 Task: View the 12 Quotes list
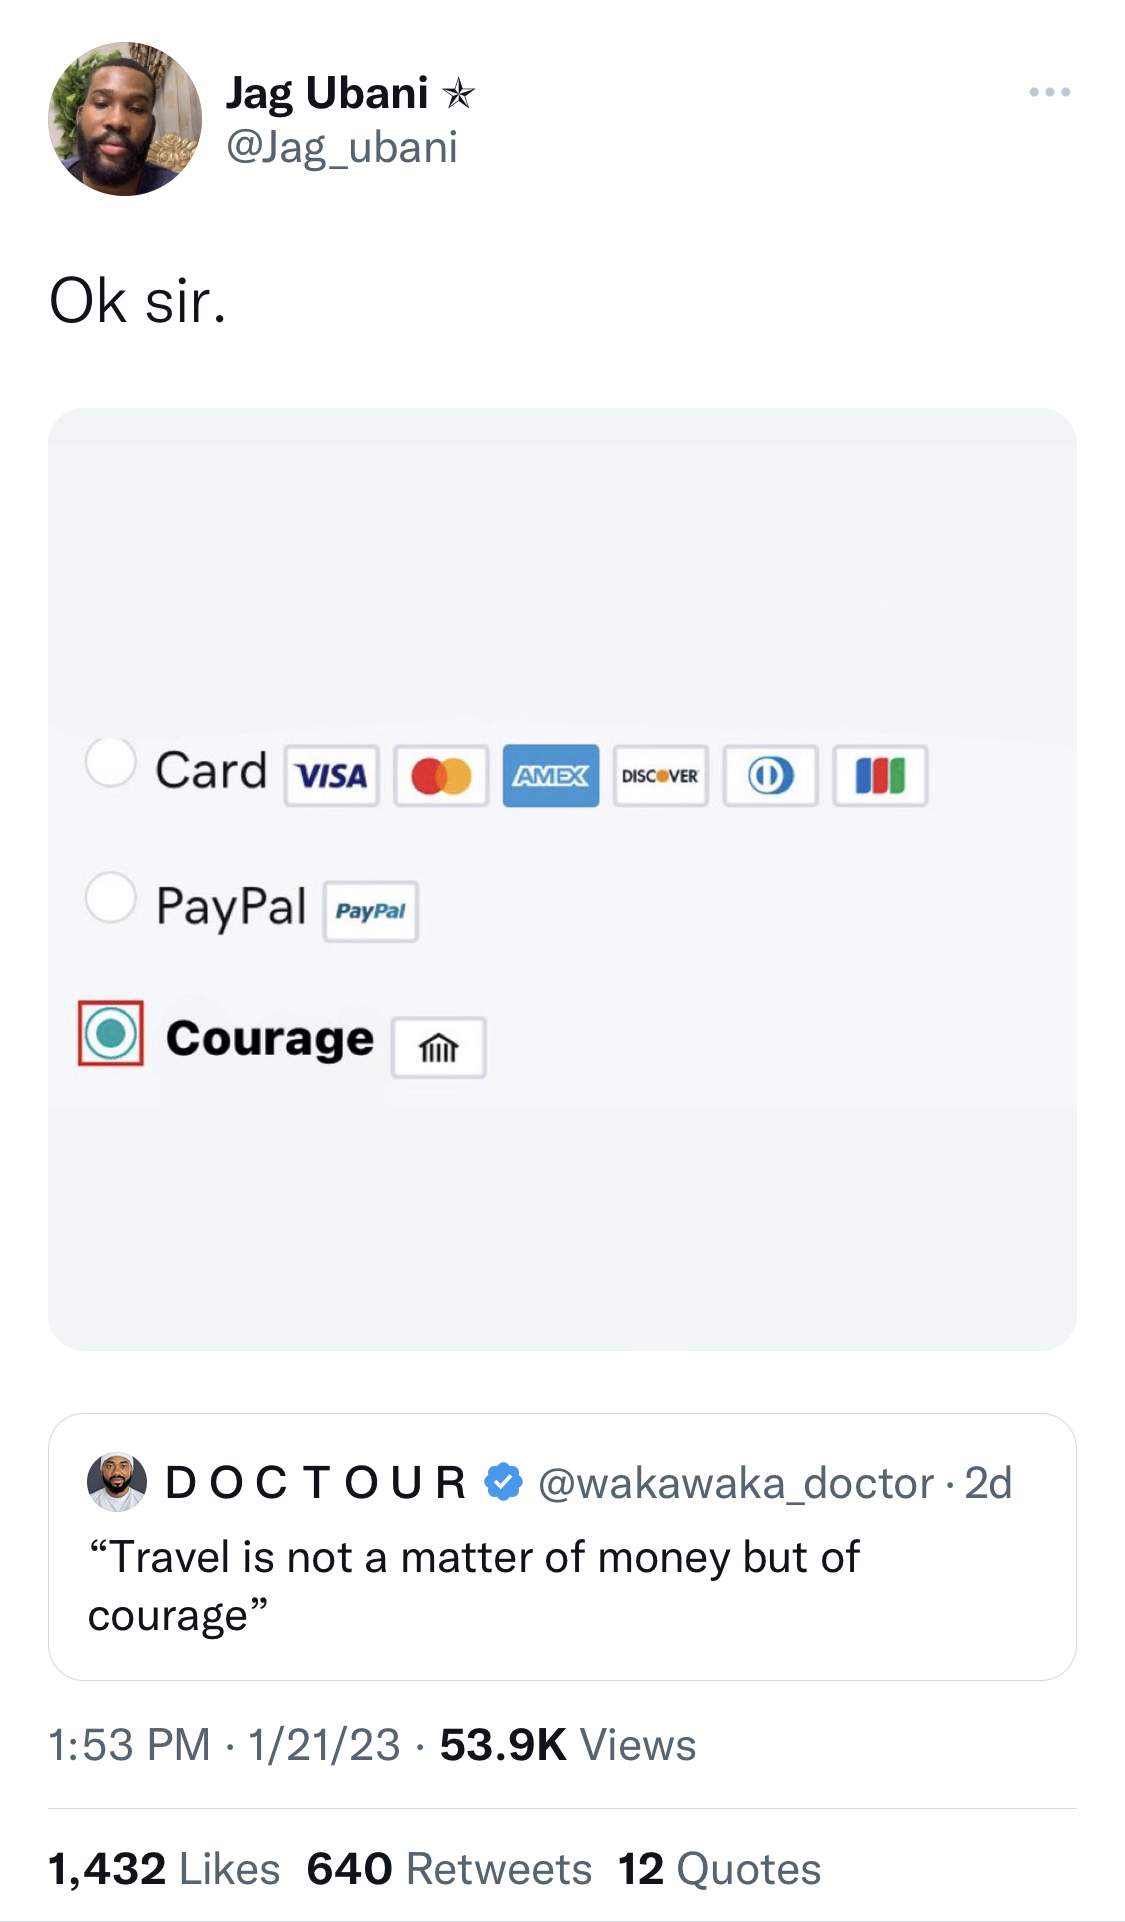[x=719, y=1868]
